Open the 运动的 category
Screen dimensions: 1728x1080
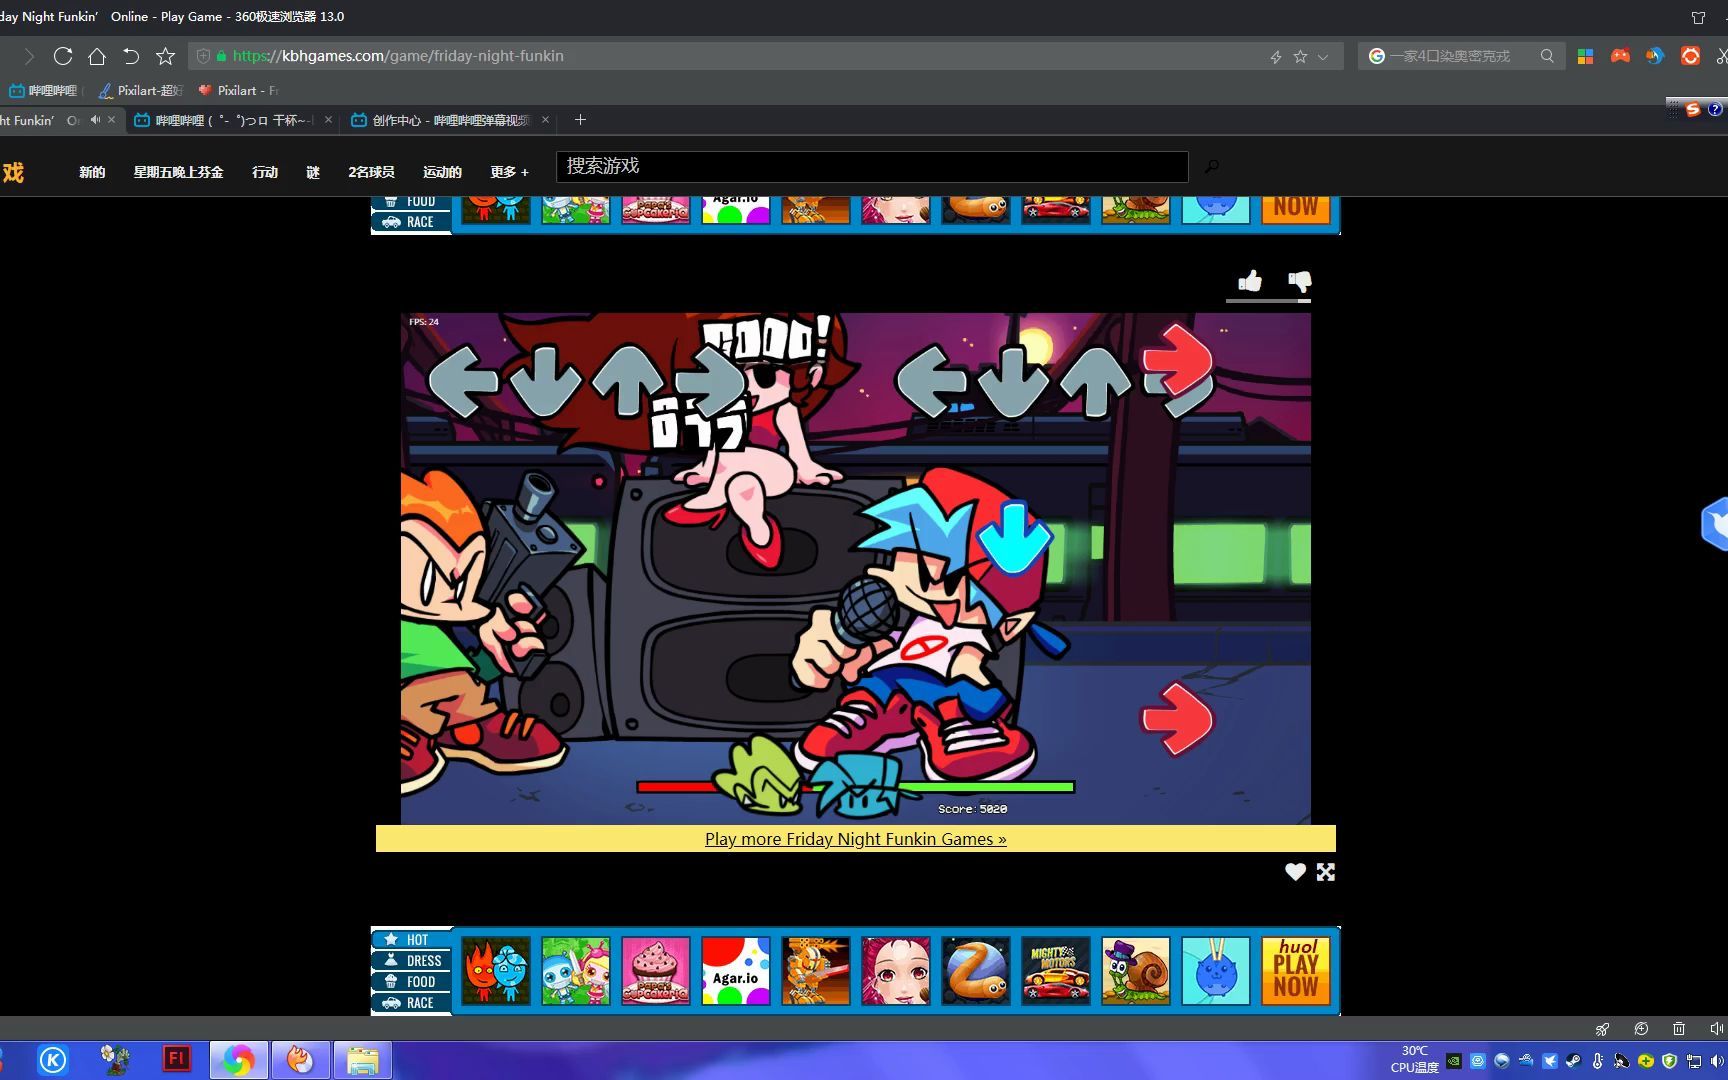coord(442,172)
